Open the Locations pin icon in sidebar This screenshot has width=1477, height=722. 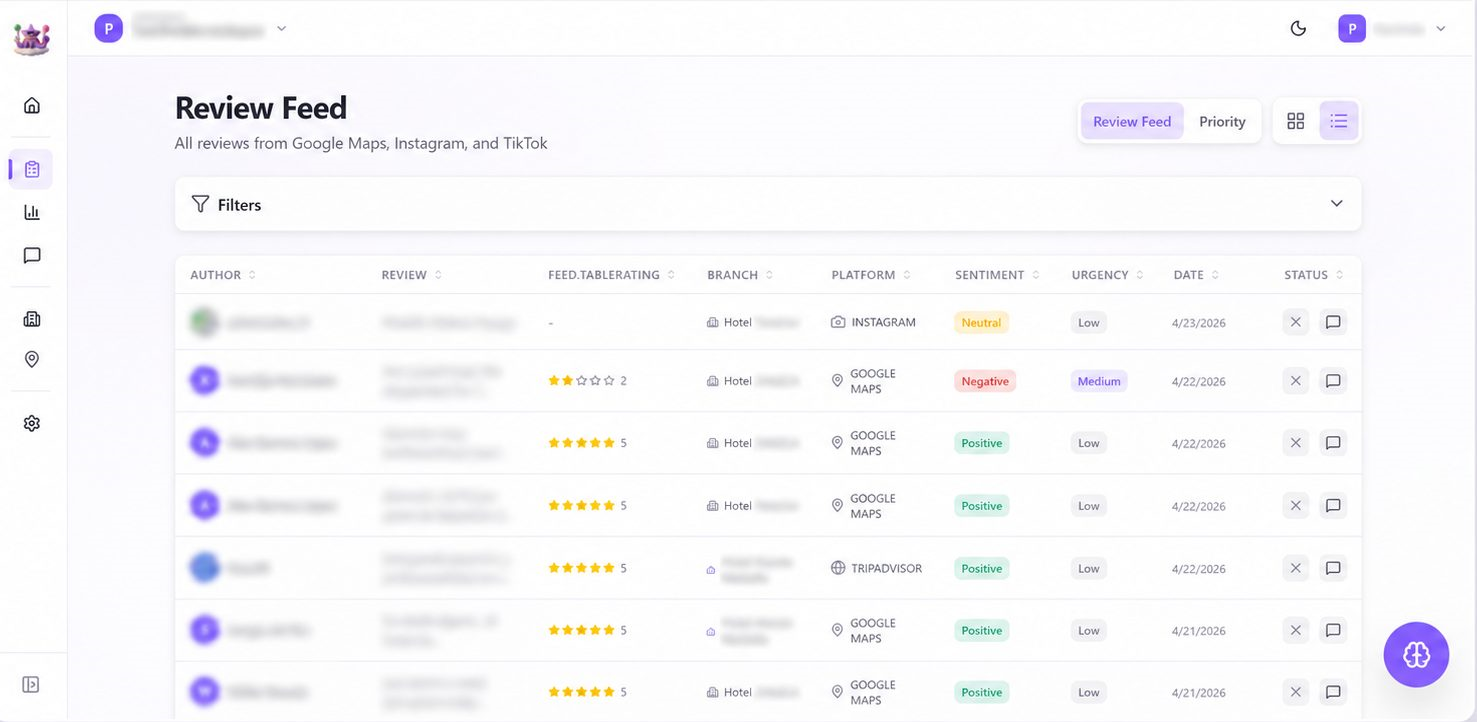[x=32, y=359]
